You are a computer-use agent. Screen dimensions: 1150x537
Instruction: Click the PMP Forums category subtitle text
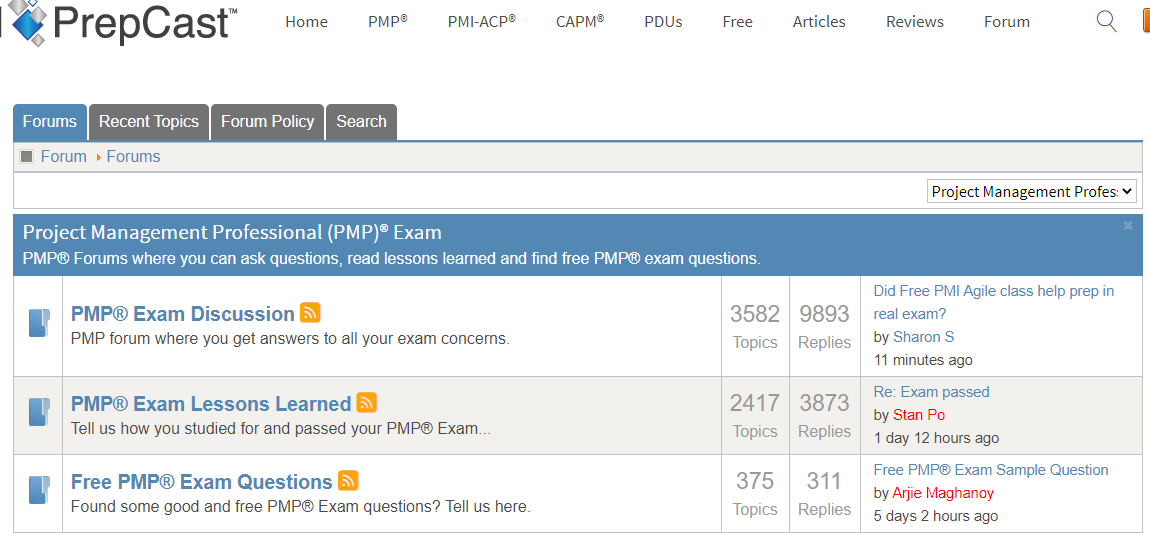[x=392, y=259]
